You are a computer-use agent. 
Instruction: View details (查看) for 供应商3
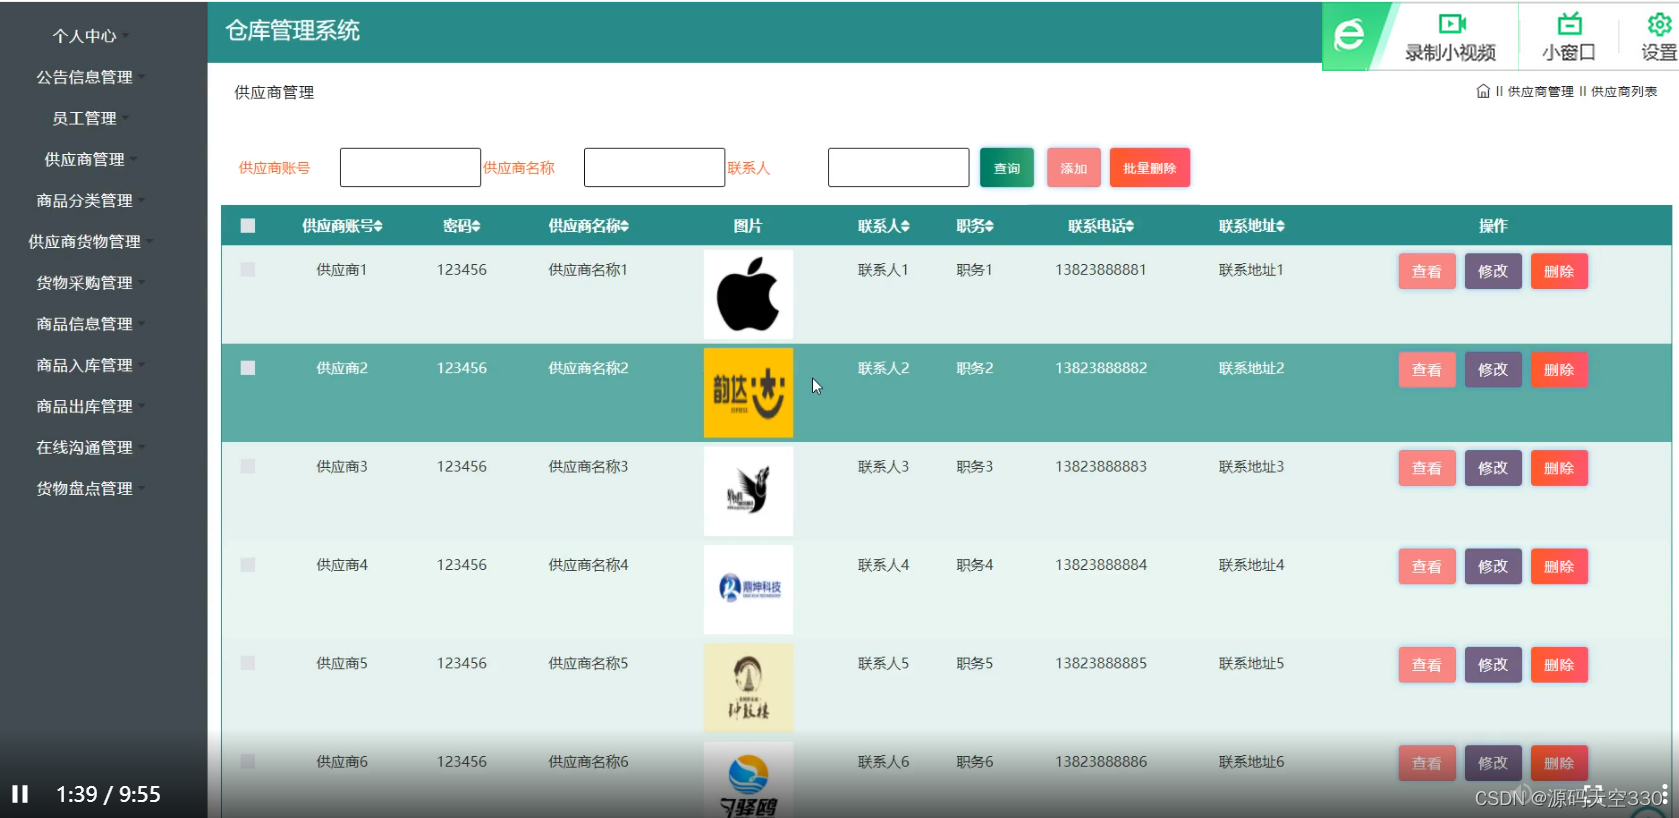click(x=1427, y=468)
